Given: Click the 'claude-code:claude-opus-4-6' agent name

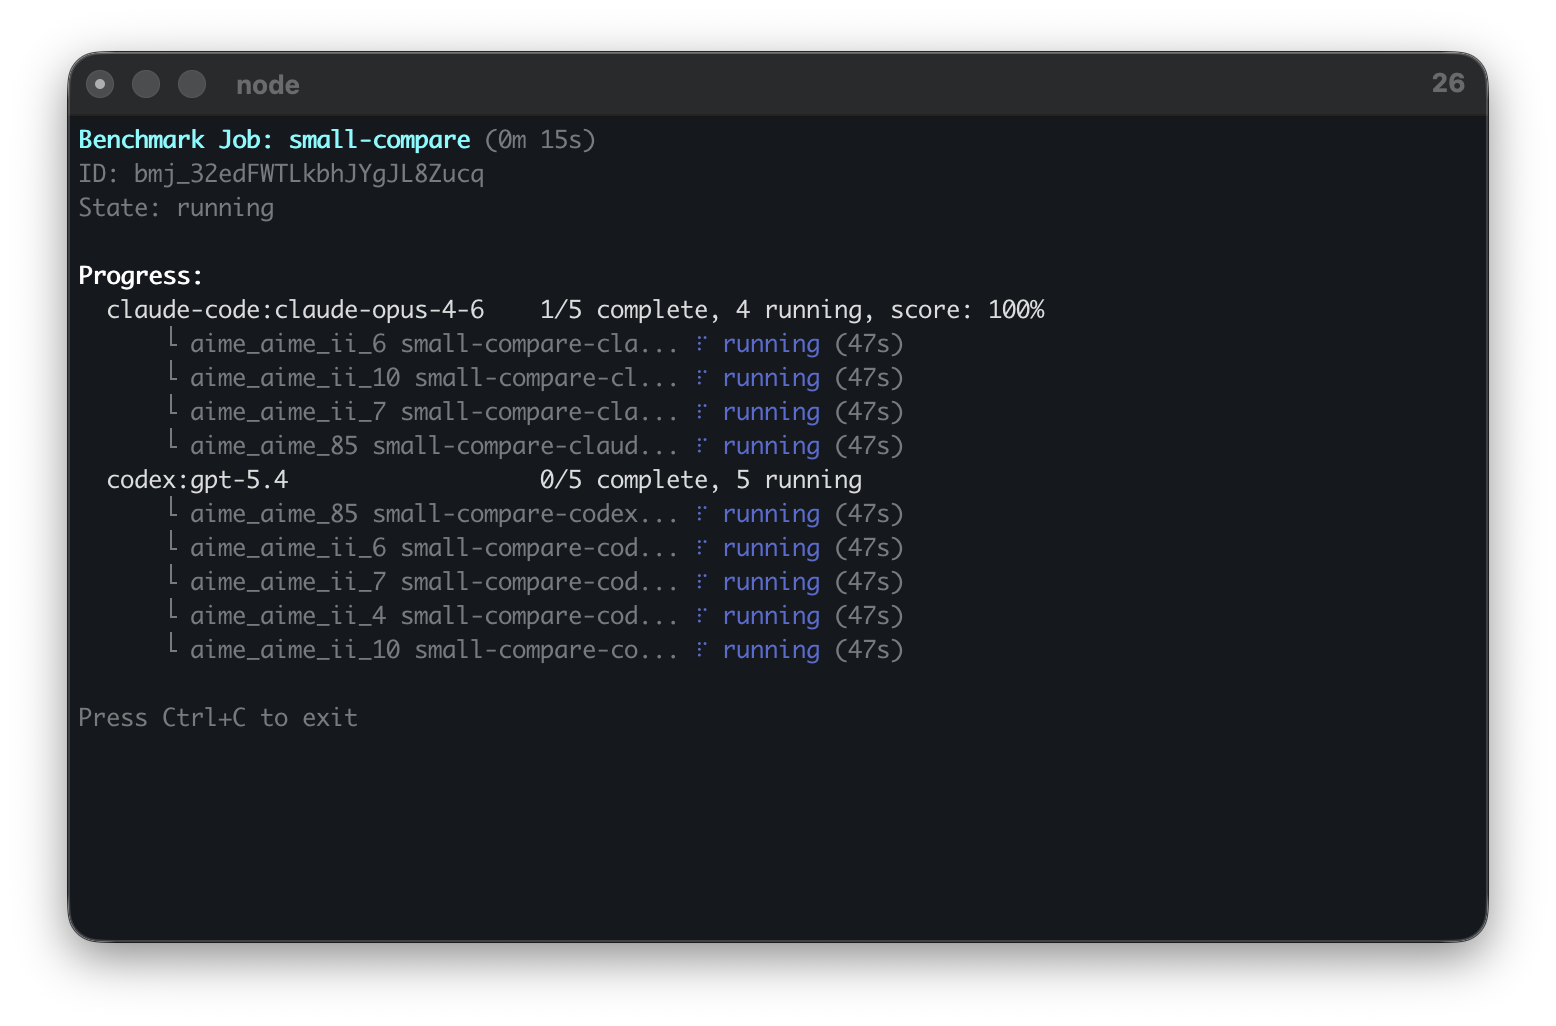Looking at the screenshot, I should [x=295, y=310].
